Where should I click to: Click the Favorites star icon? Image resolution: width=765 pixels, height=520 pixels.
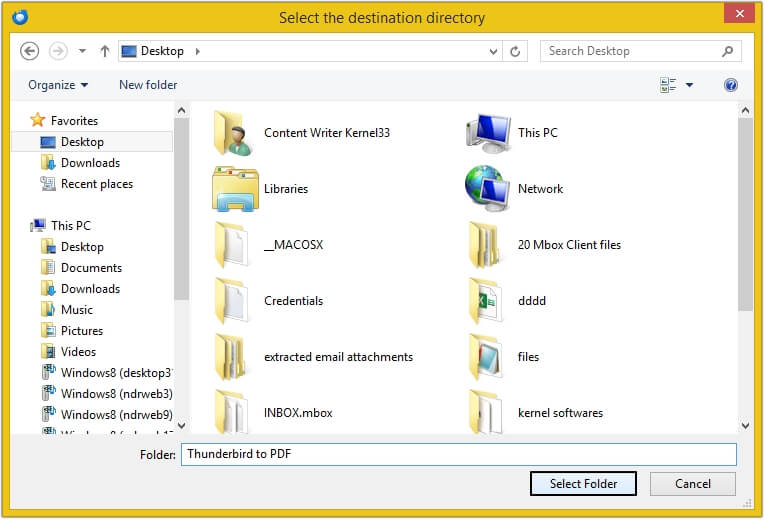(x=38, y=120)
